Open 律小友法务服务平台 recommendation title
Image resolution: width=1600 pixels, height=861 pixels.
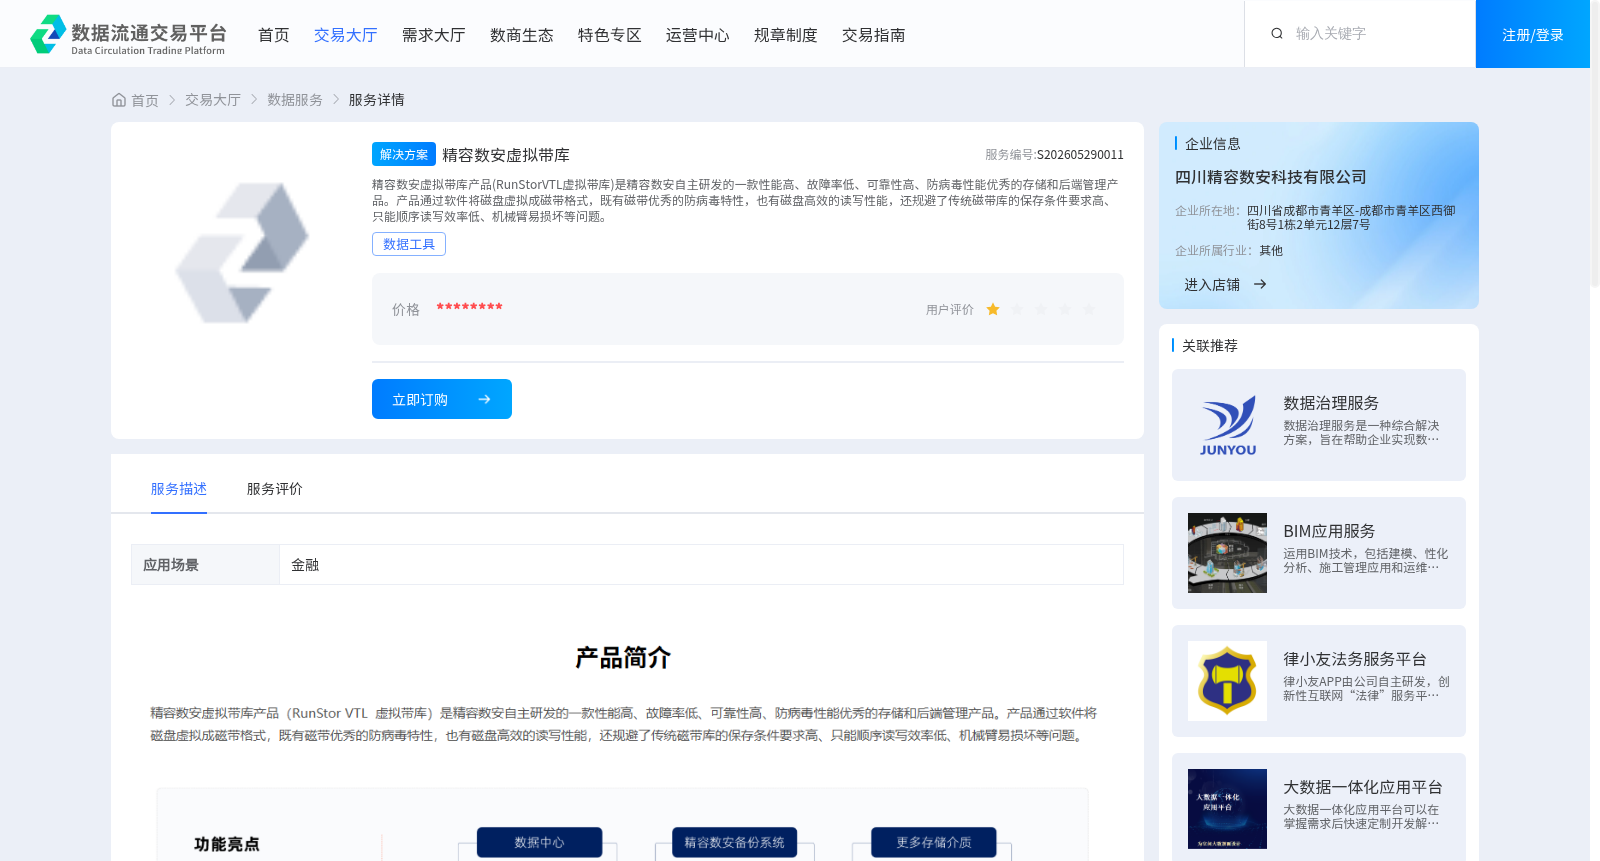click(1355, 659)
